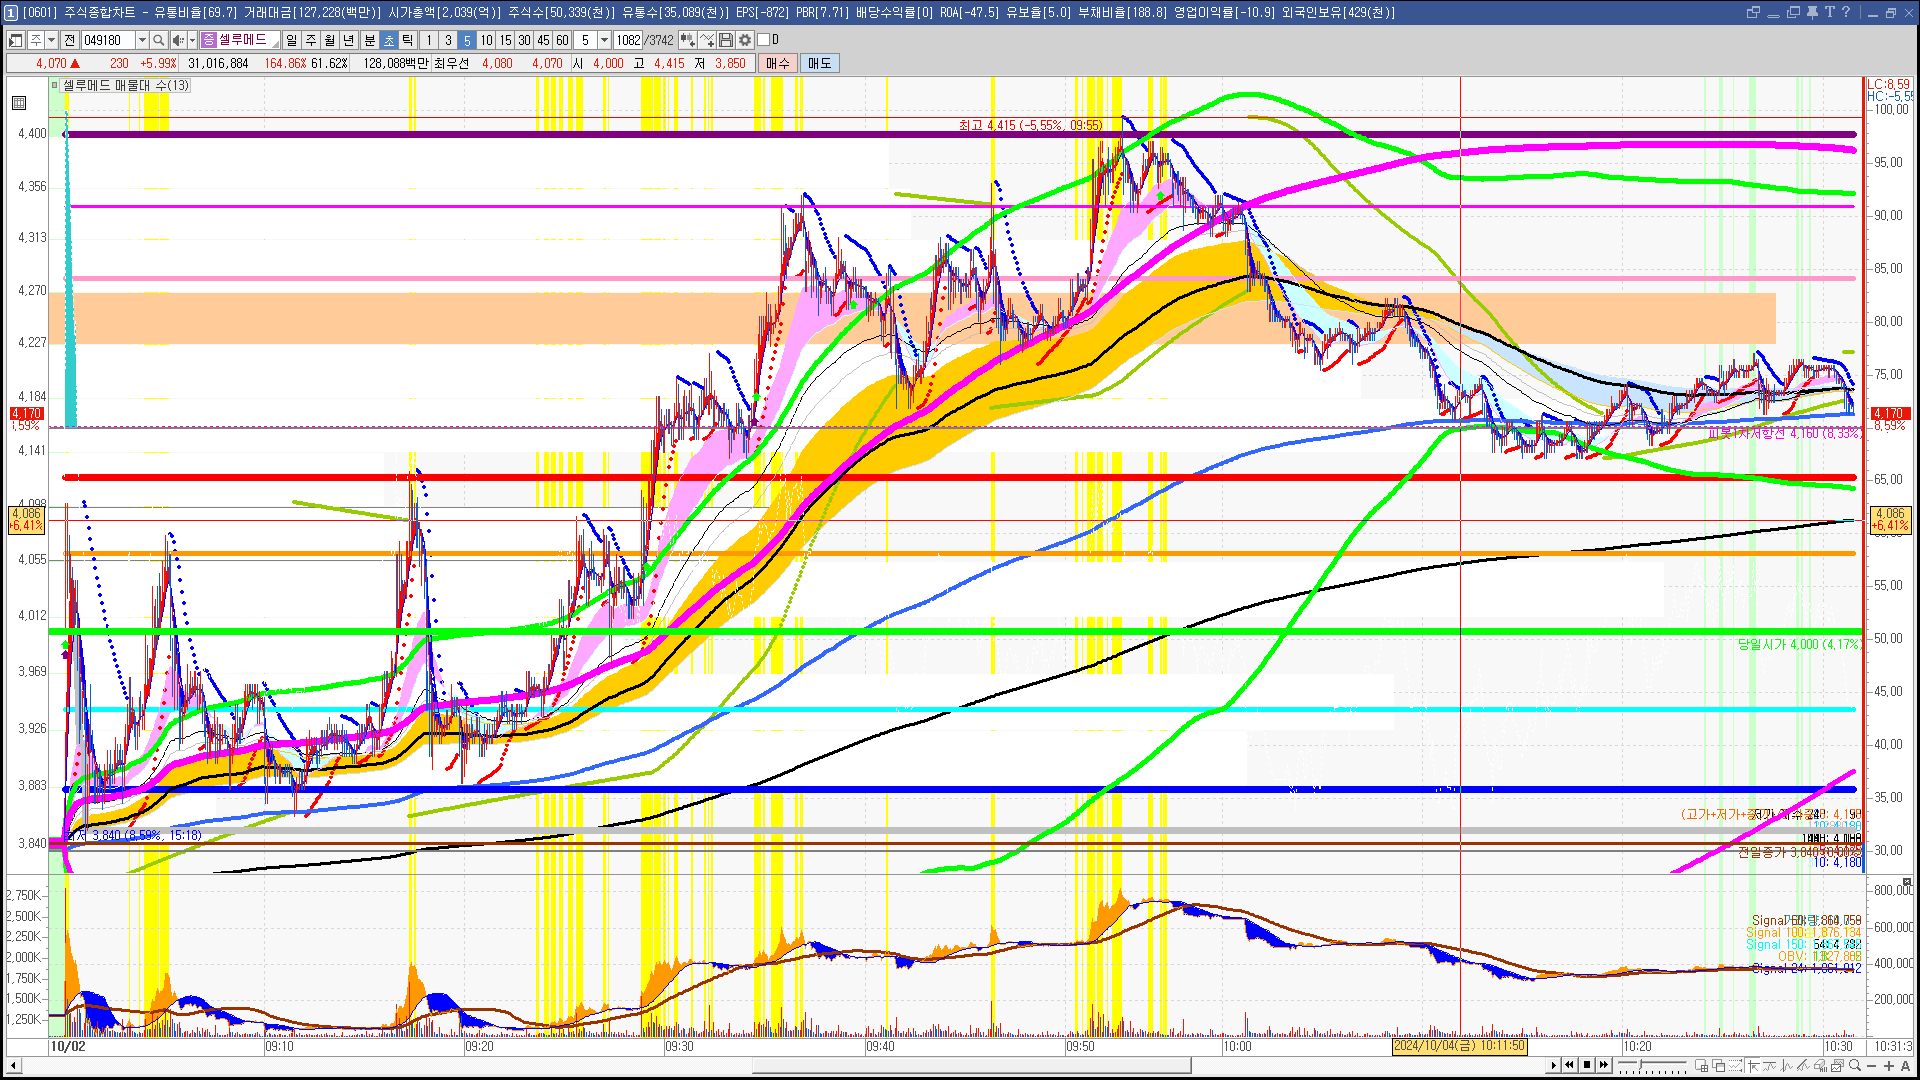This screenshot has height=1080, width=1920.
Task: Open chart settings gear icon
Action: pyautogui.click(x=745, y=40)
